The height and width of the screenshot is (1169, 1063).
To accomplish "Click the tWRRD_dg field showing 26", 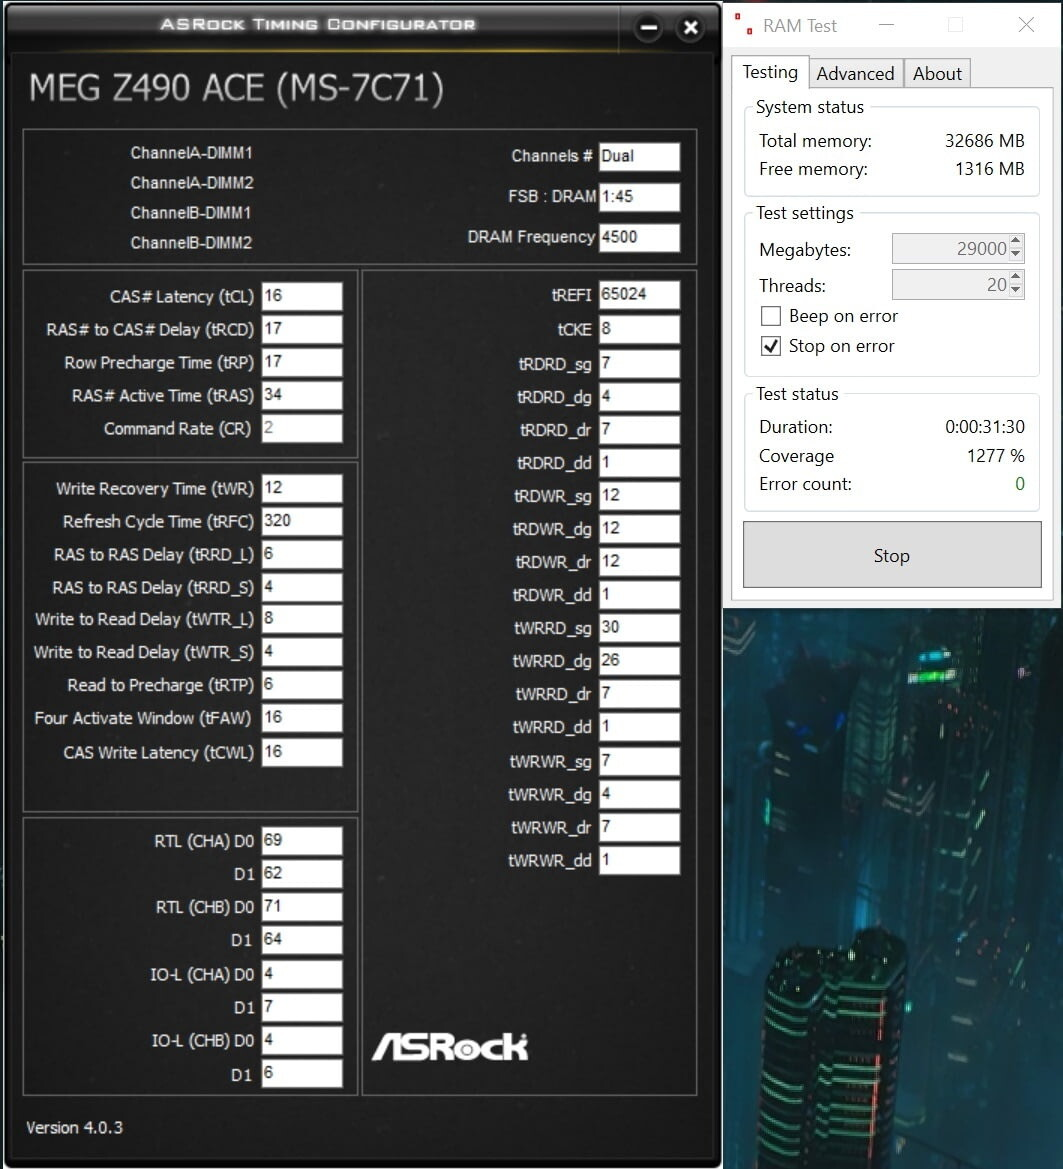I will pyautogui.click(x=640, y=661).
